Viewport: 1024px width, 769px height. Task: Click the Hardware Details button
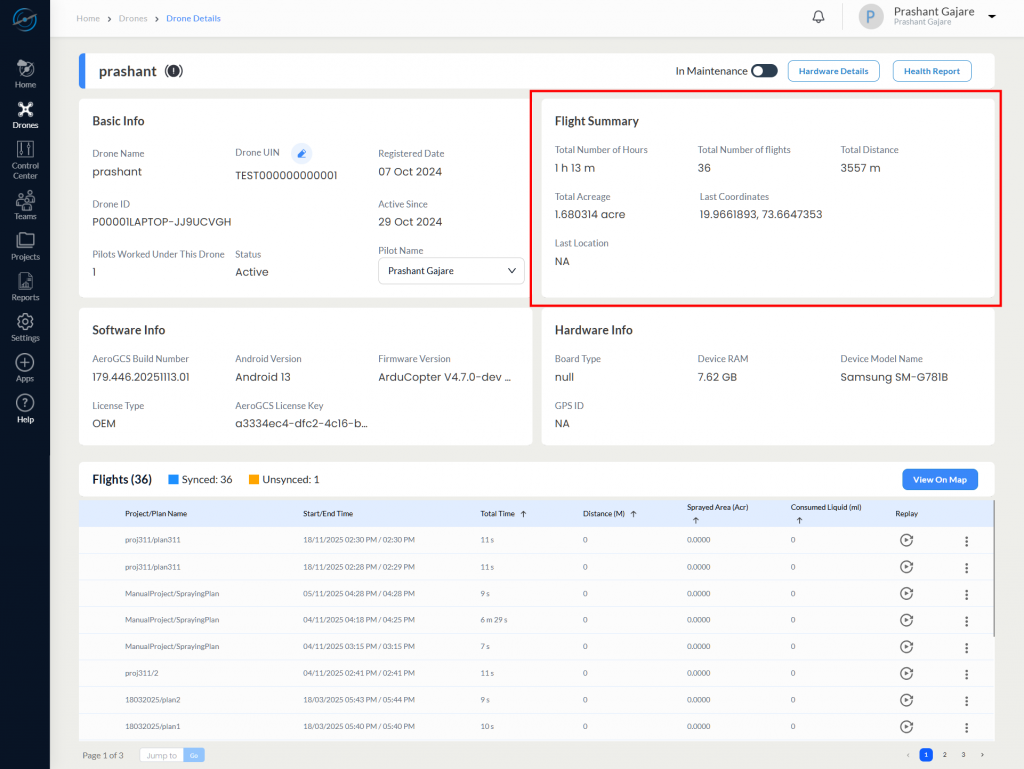pyautogui.click(x=833, y=71)
